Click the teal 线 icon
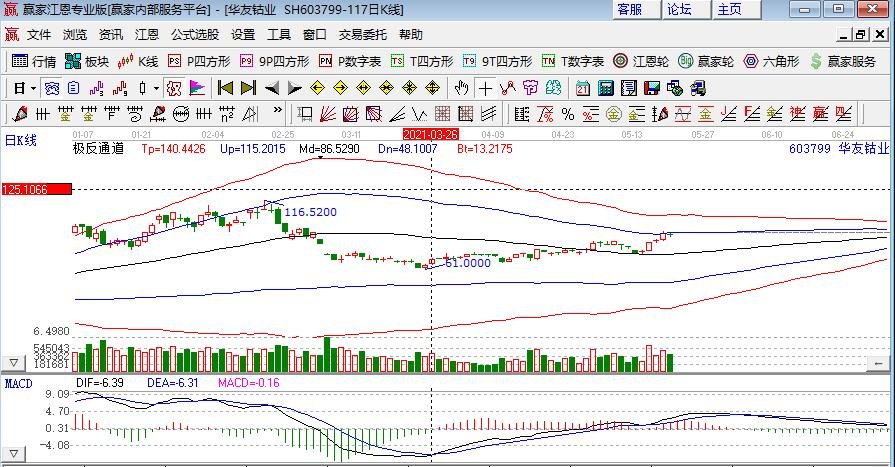The height and width of the screenshot is (467, 895). [553, 88]
